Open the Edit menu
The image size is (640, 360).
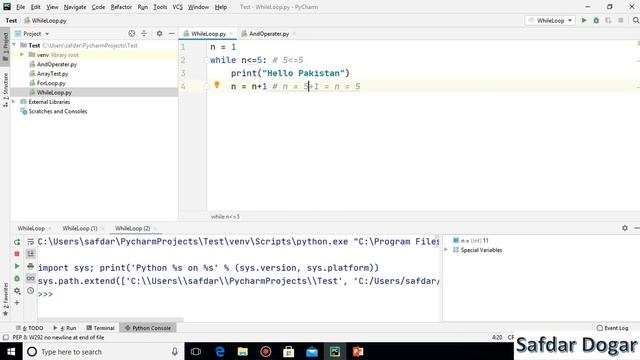(36, 7)
